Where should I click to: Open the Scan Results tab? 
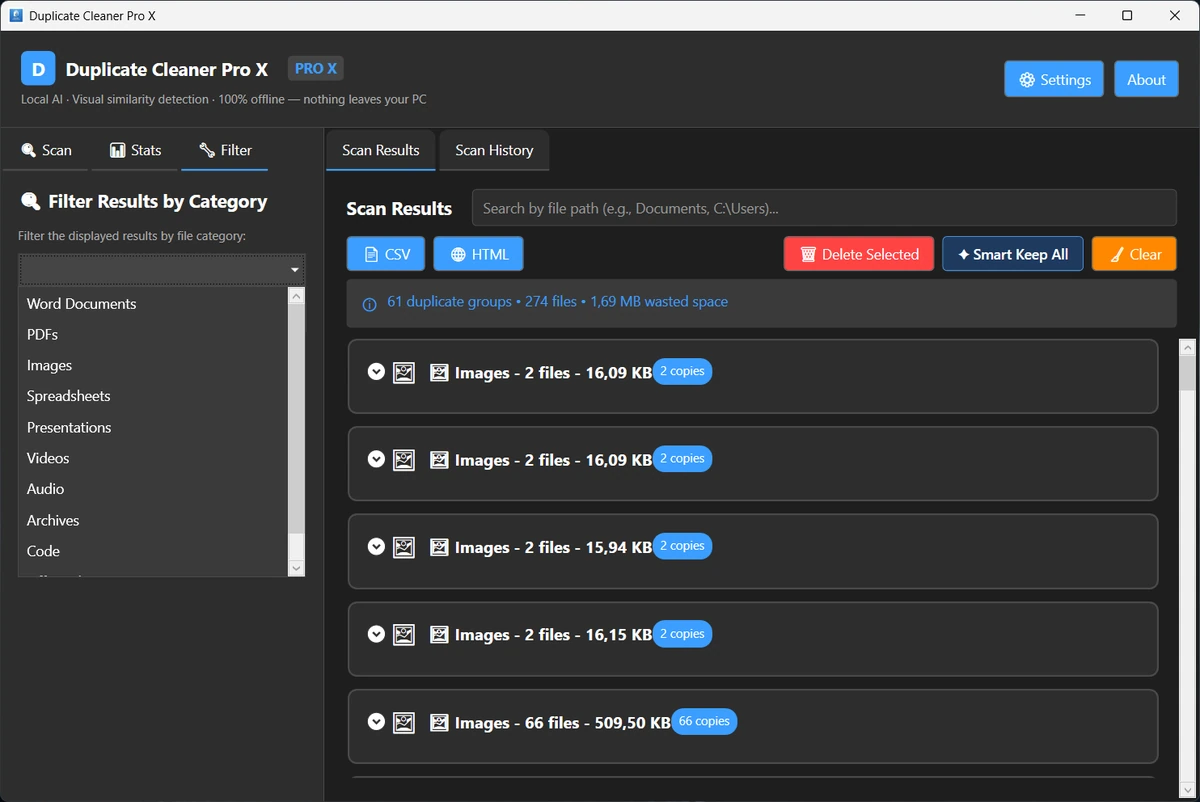pyautogui.click(x=381, y=150)
